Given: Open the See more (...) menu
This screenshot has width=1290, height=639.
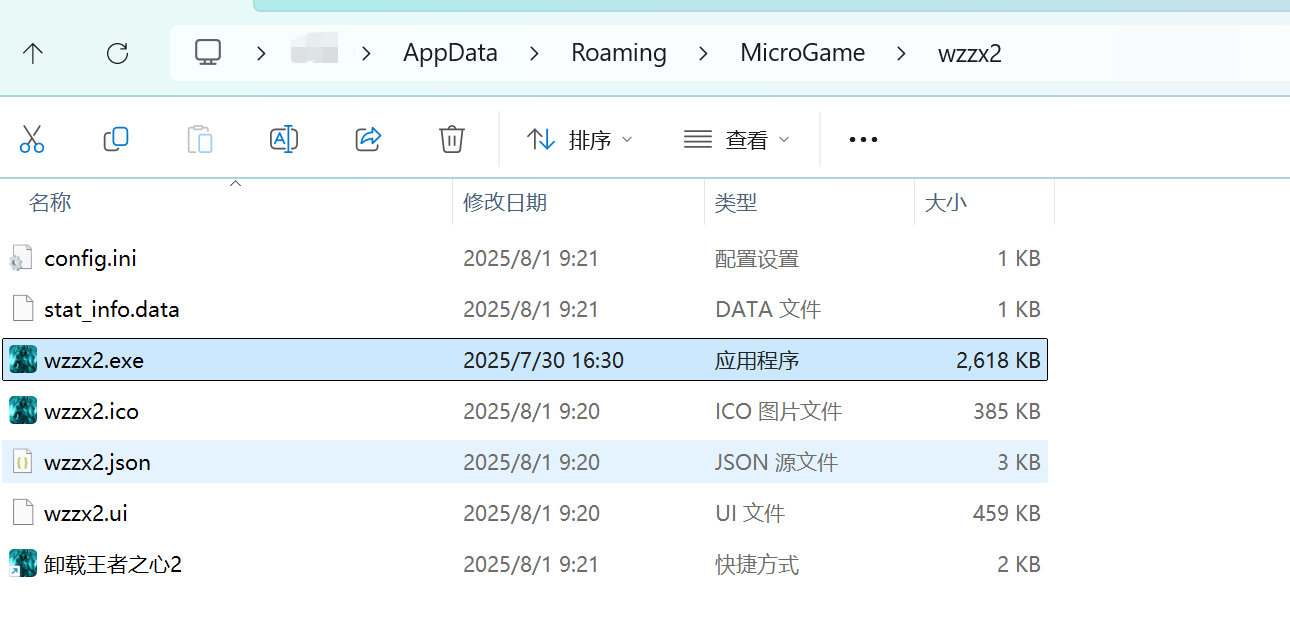Looking at the screenshot, I should (x=862, y=139).
